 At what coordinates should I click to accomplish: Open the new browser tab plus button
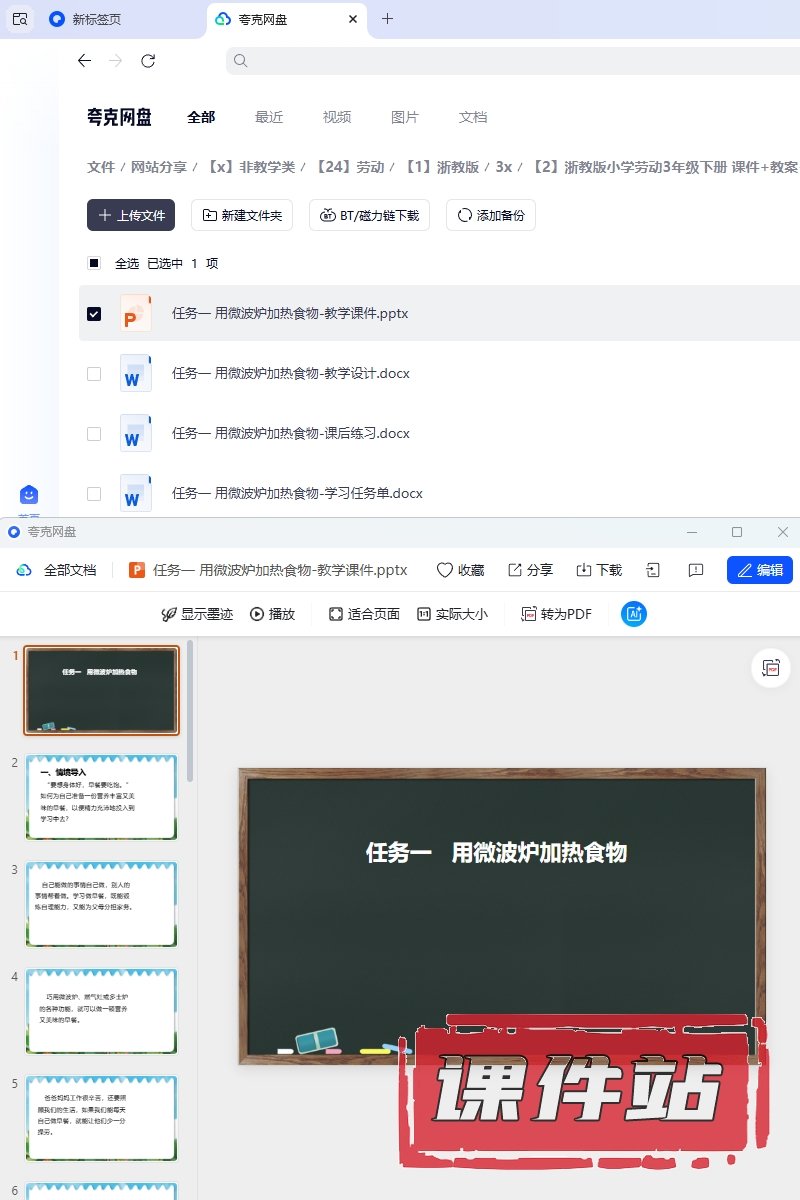coord(388,19)
